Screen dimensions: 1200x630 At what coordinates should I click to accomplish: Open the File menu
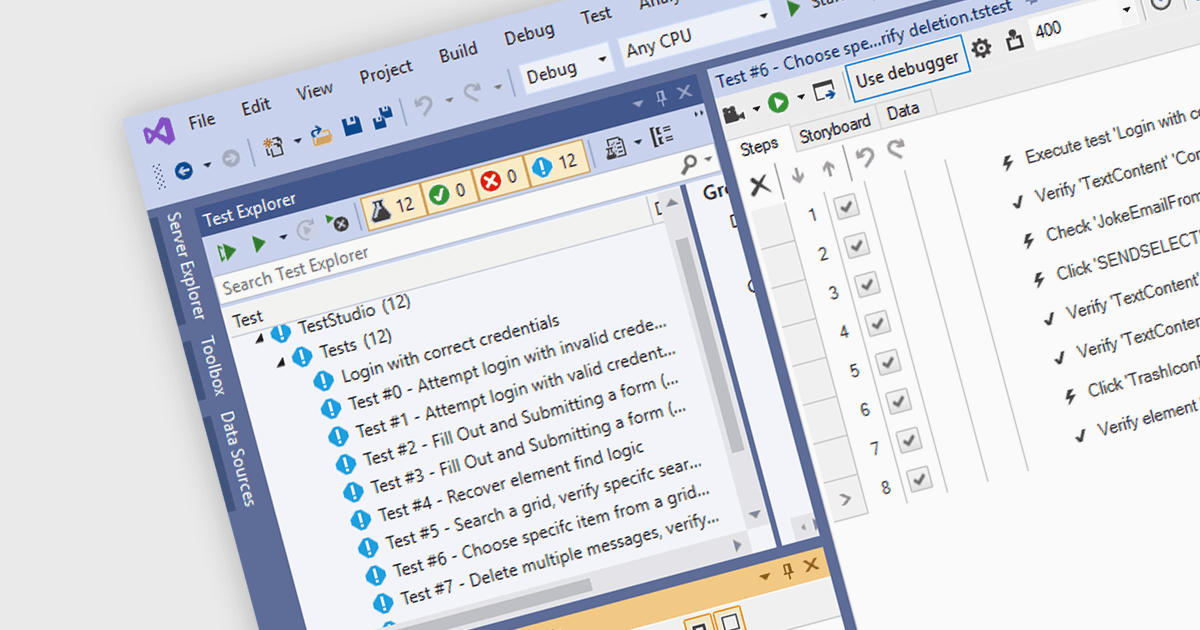pos(201,120)
